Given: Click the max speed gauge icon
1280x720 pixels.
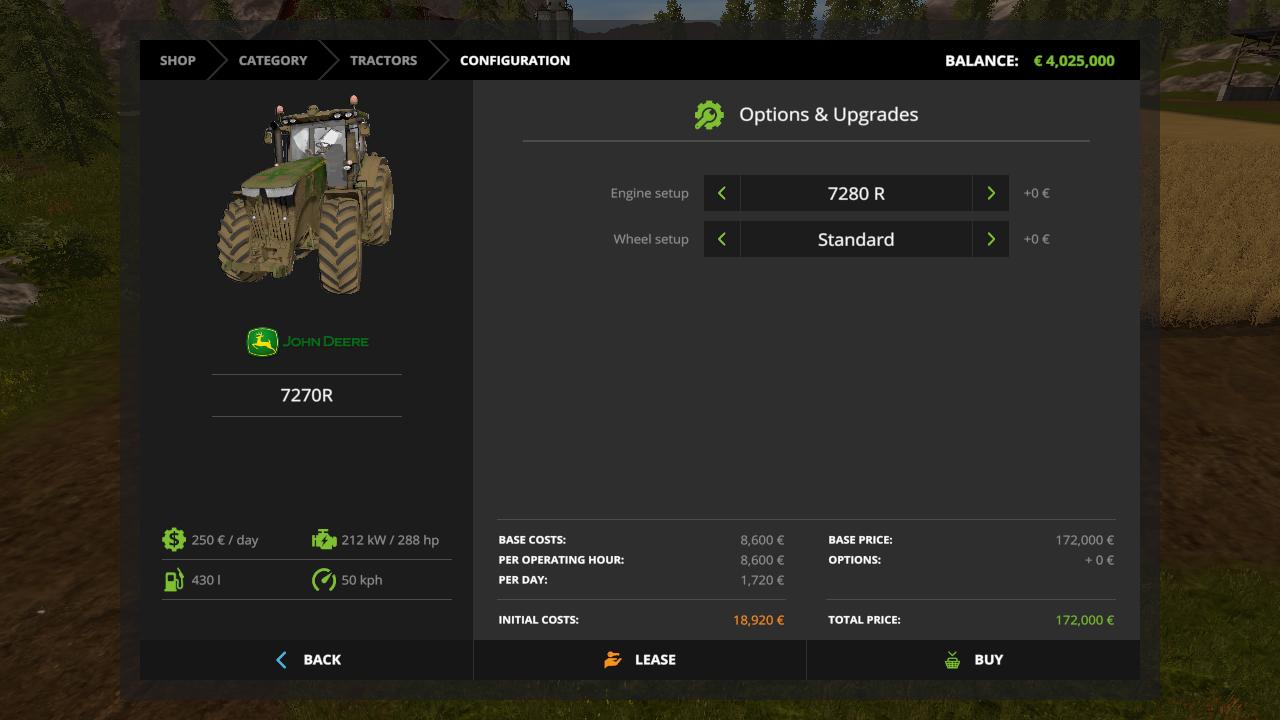Looking at the screenshot, I should (324, 580).
